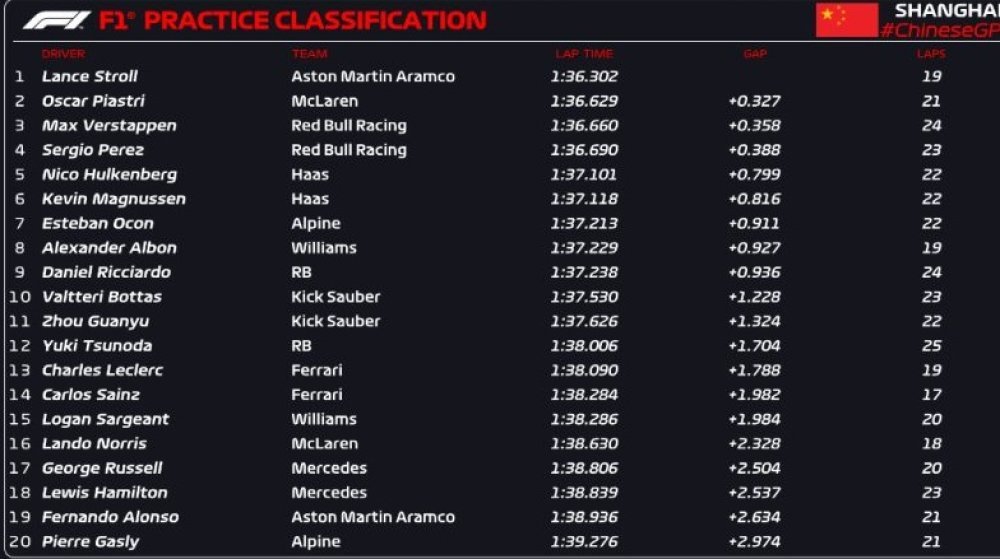Click the GAP column header

pos(755,54)
